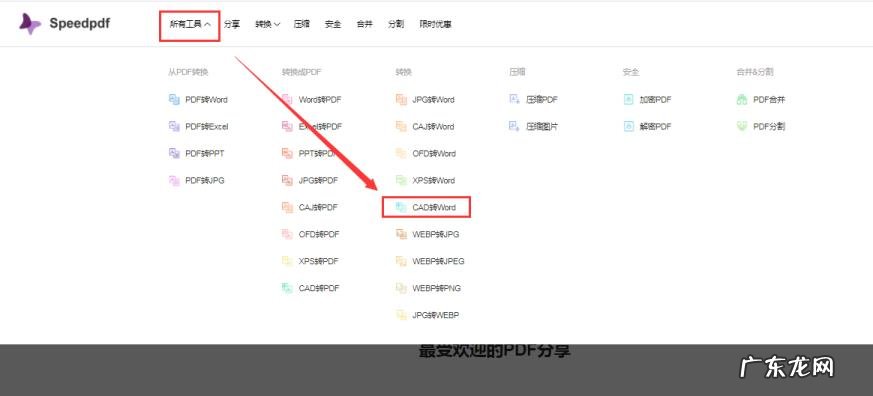Click the PDF合并 icon

click(x=742, y=100)
